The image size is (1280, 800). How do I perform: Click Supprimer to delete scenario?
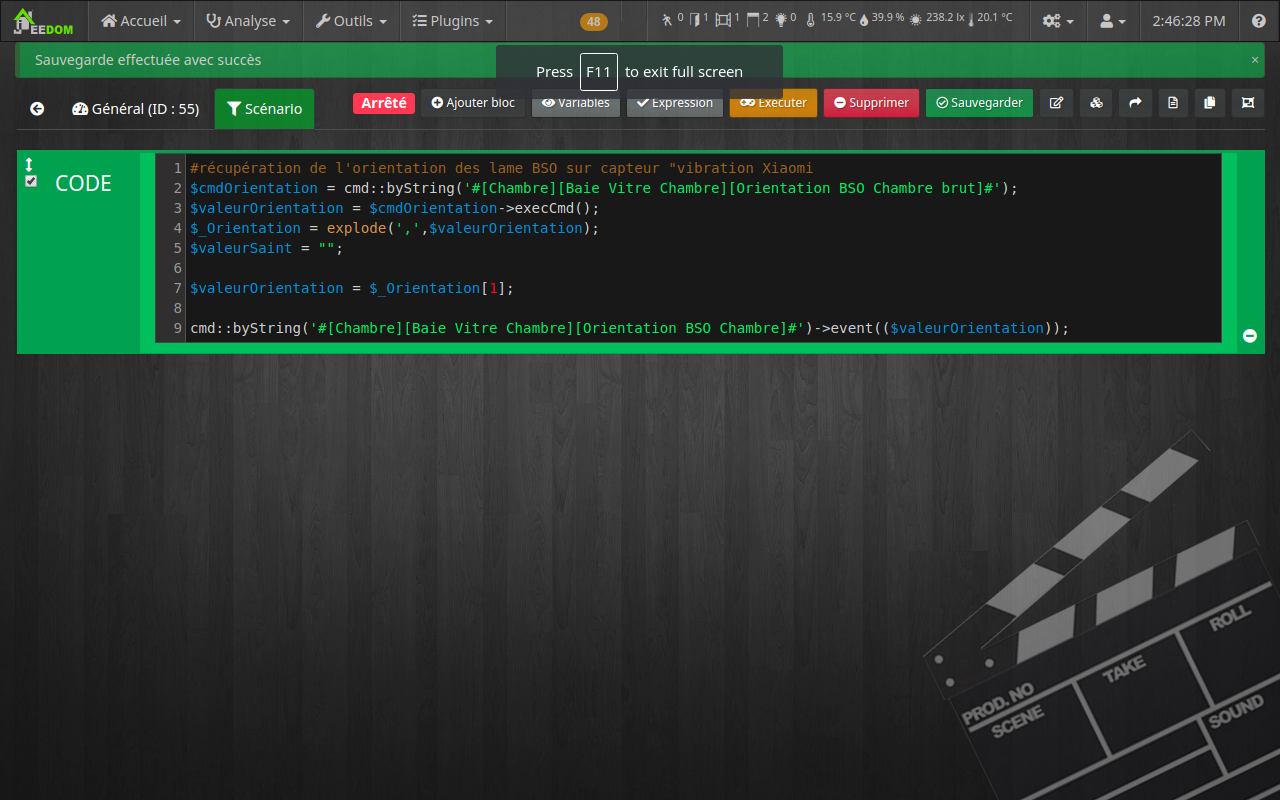point(871,103)
